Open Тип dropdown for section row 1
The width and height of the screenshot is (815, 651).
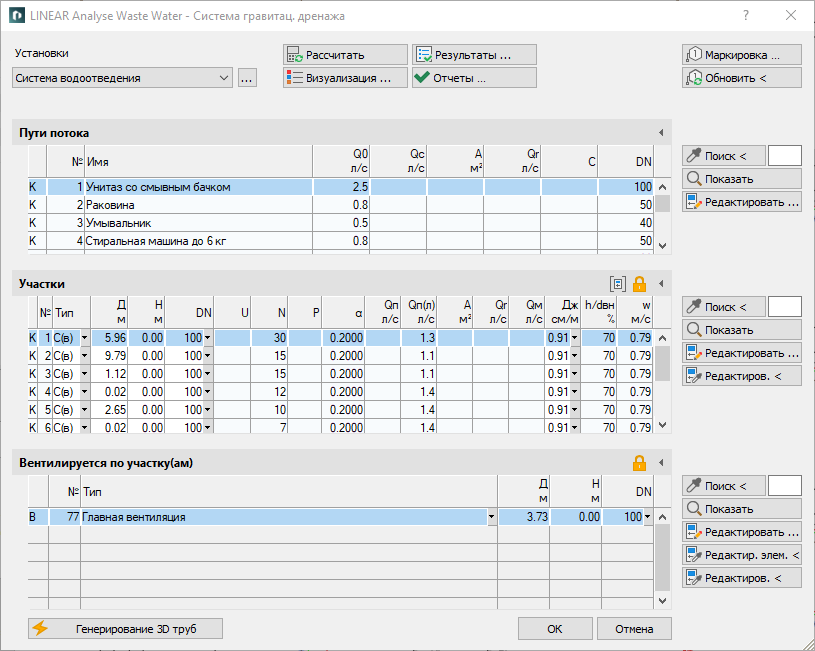(85, 338)
